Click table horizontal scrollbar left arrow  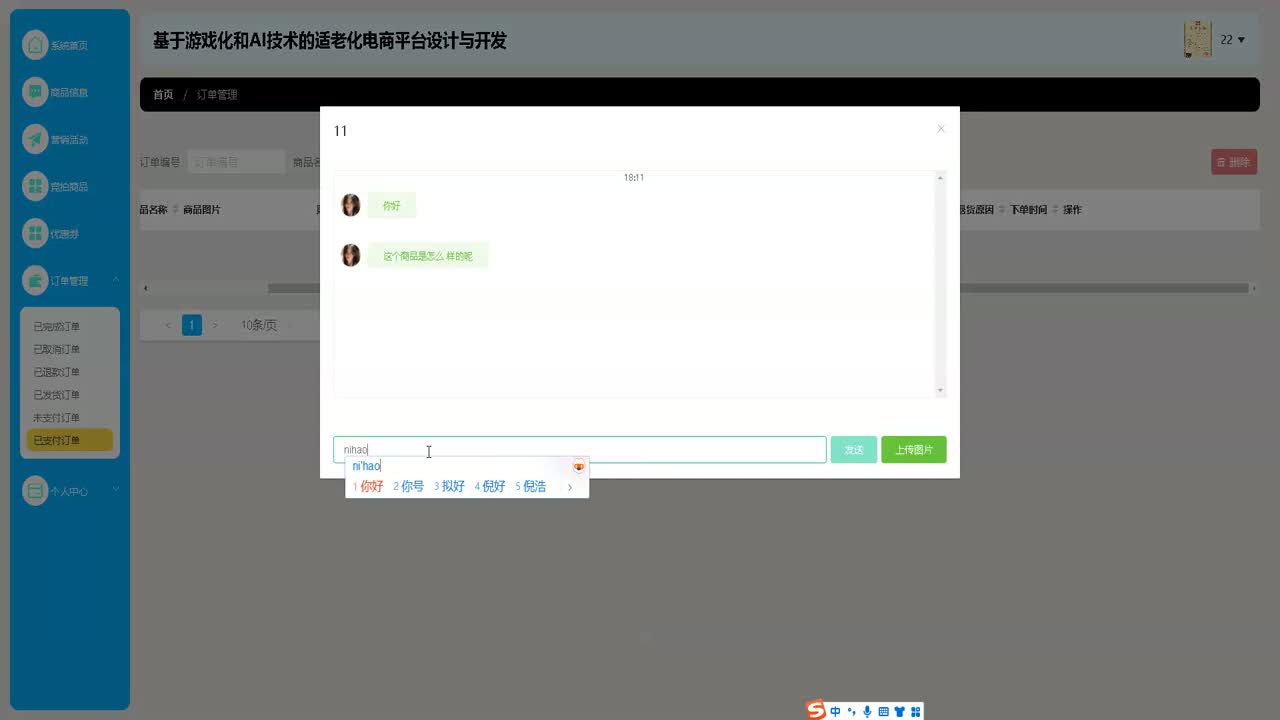click(x=146, y=288)
